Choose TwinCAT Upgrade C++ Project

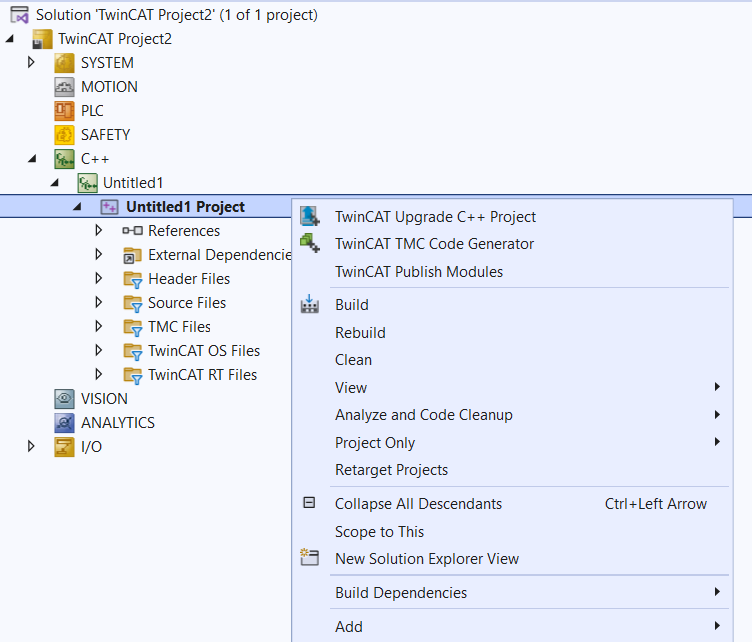pos(512,217)
